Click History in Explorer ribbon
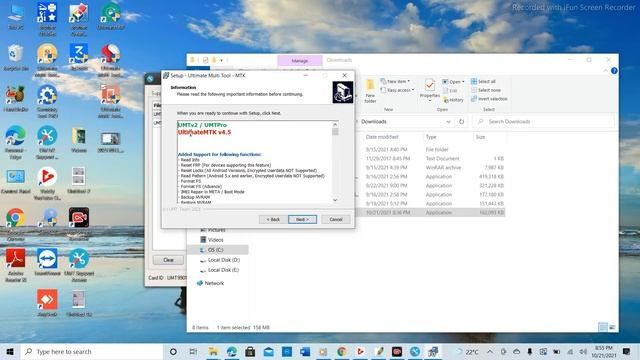 pos(453,100)
